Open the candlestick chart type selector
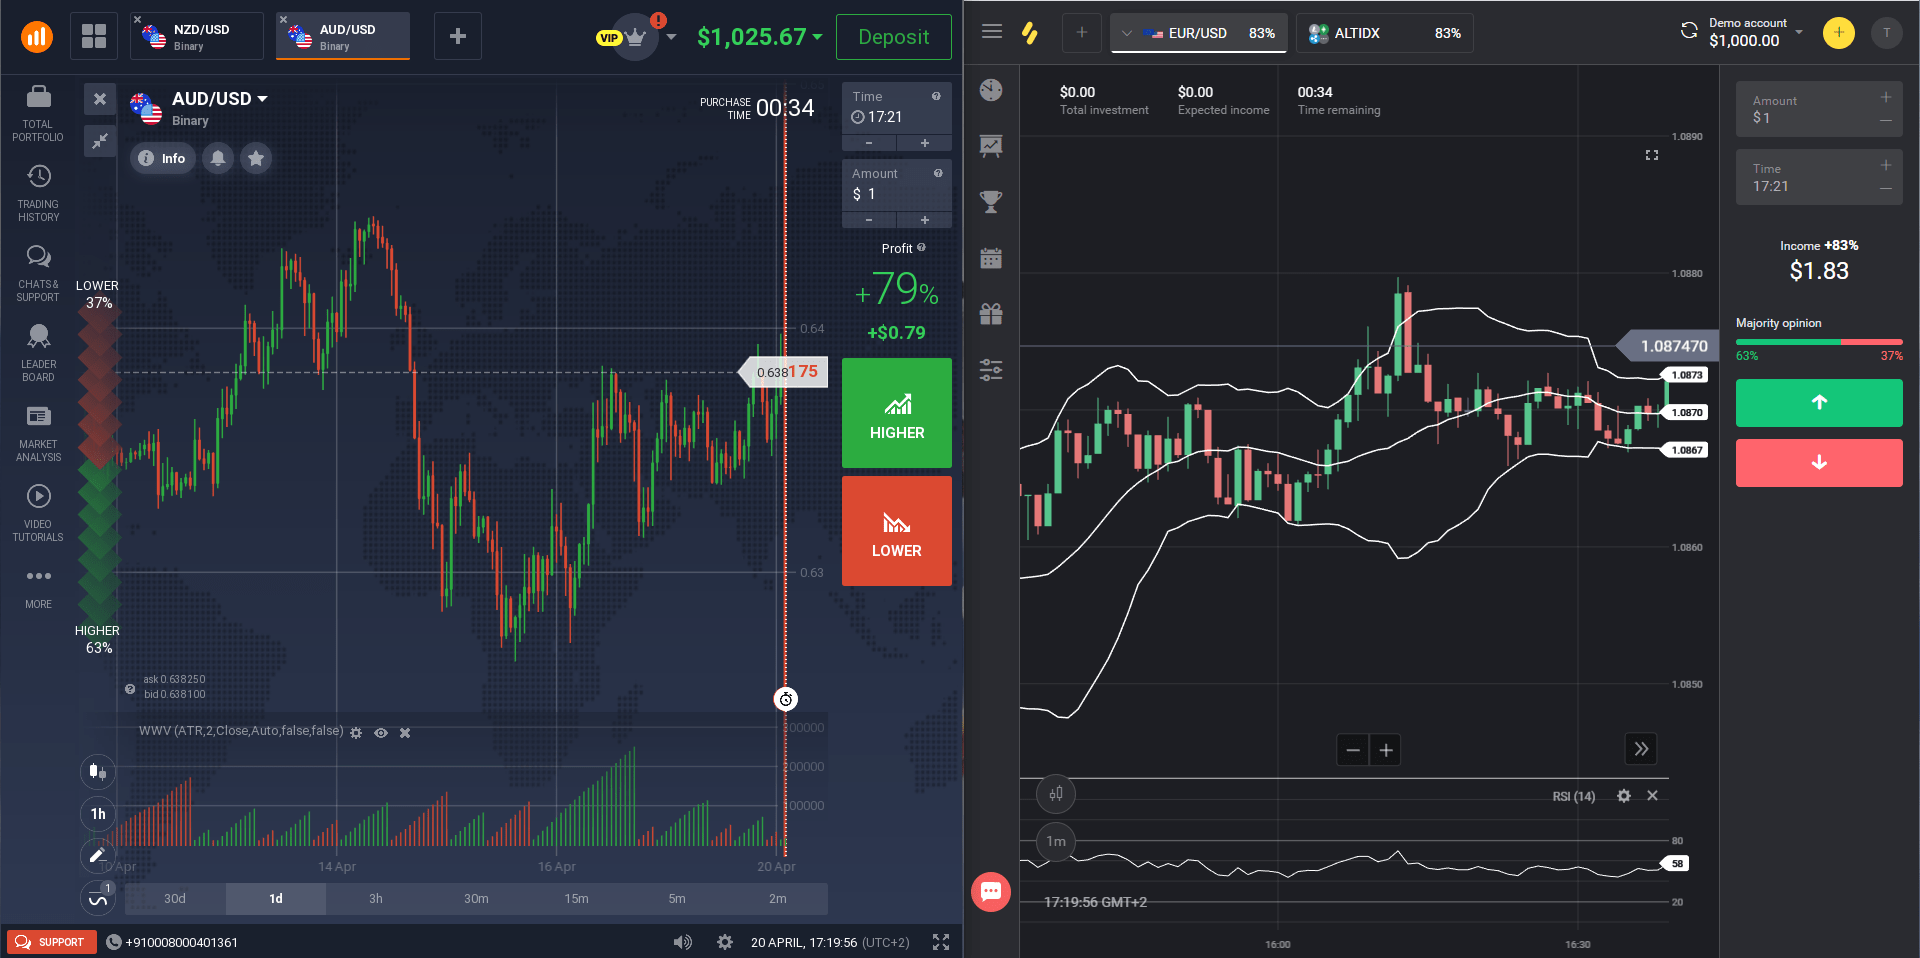 pos(97,772)
